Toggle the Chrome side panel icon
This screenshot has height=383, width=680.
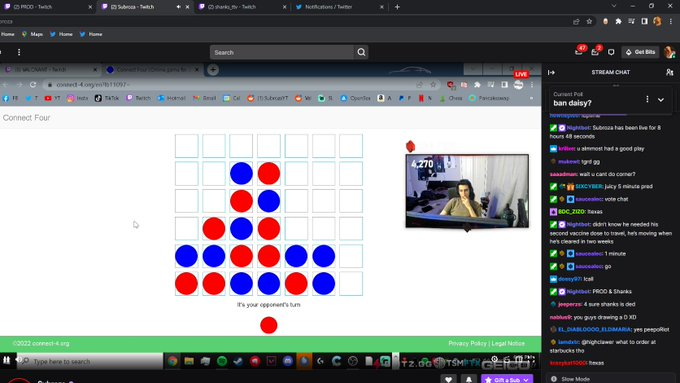click(644, 21)
